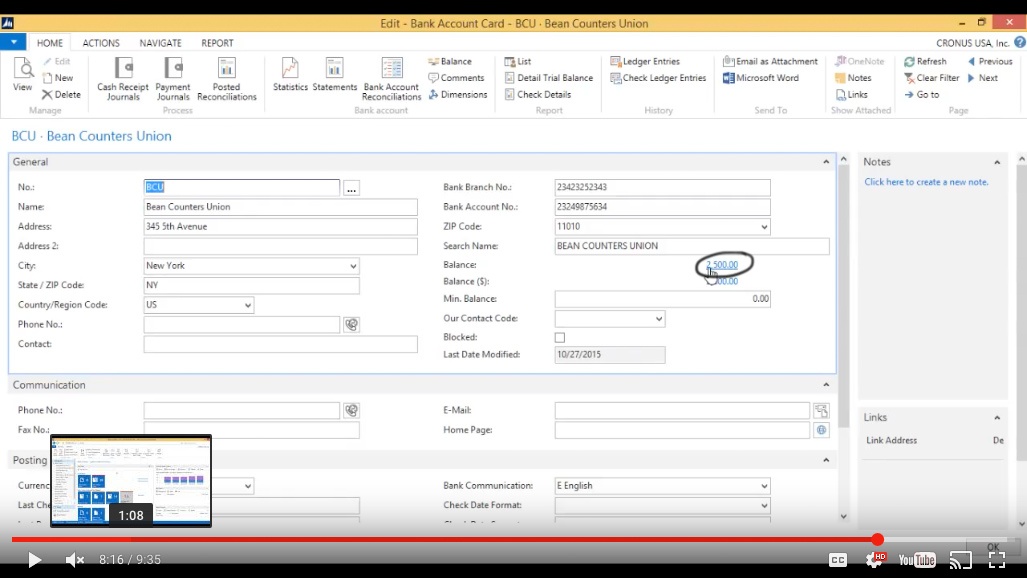1027x578 pixels.
Task: Click into the Min. Balance field
Action: 662,299
